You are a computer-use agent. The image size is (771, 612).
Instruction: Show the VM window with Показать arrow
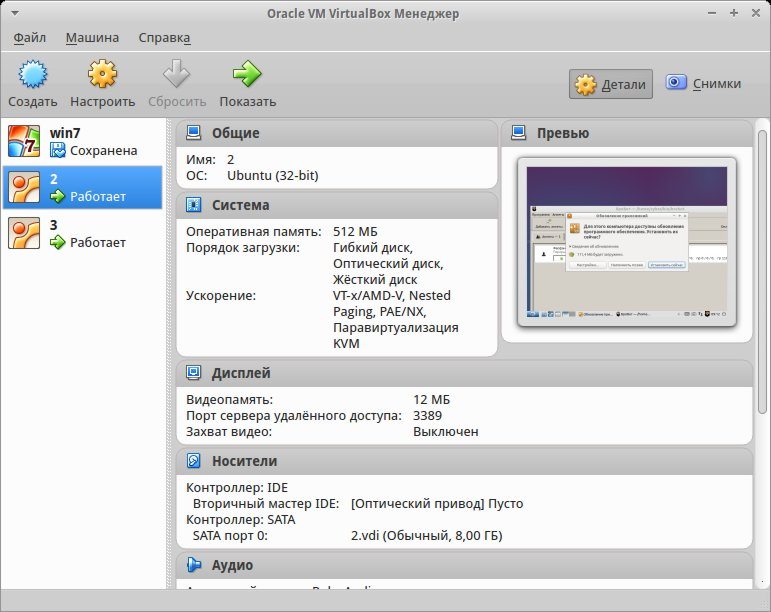247,74
